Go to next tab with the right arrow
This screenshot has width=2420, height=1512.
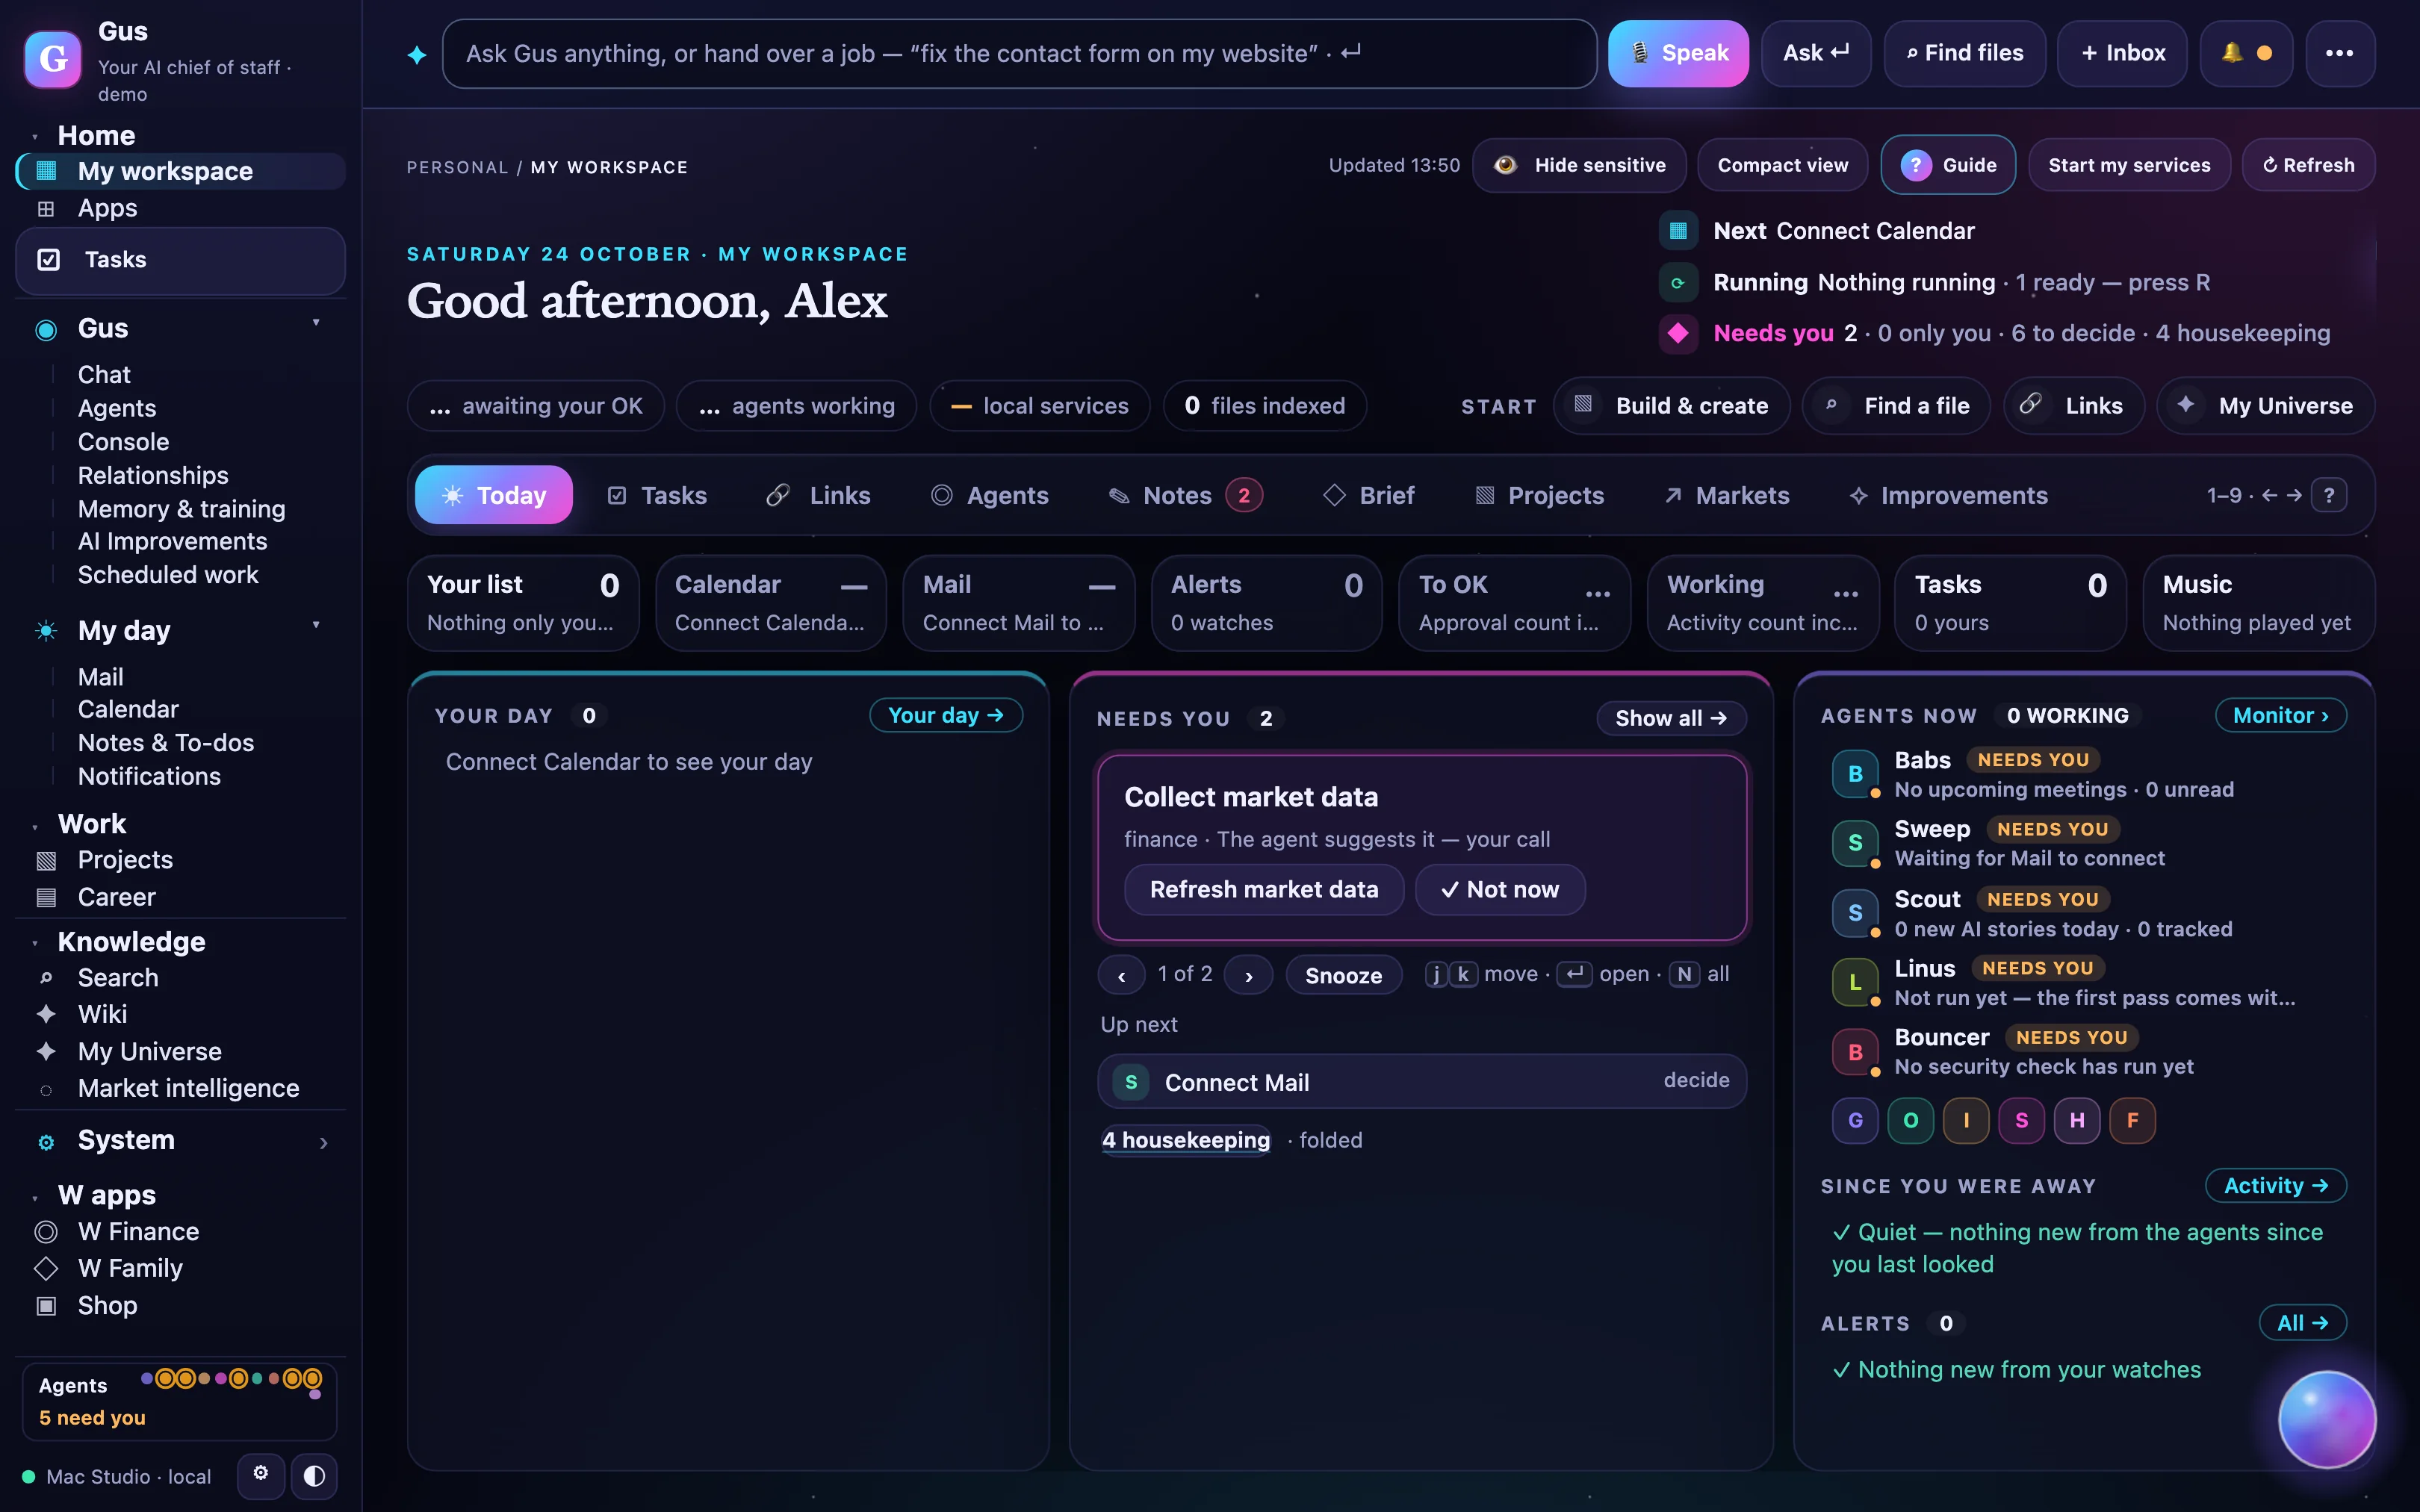(x=2294, y=495)
